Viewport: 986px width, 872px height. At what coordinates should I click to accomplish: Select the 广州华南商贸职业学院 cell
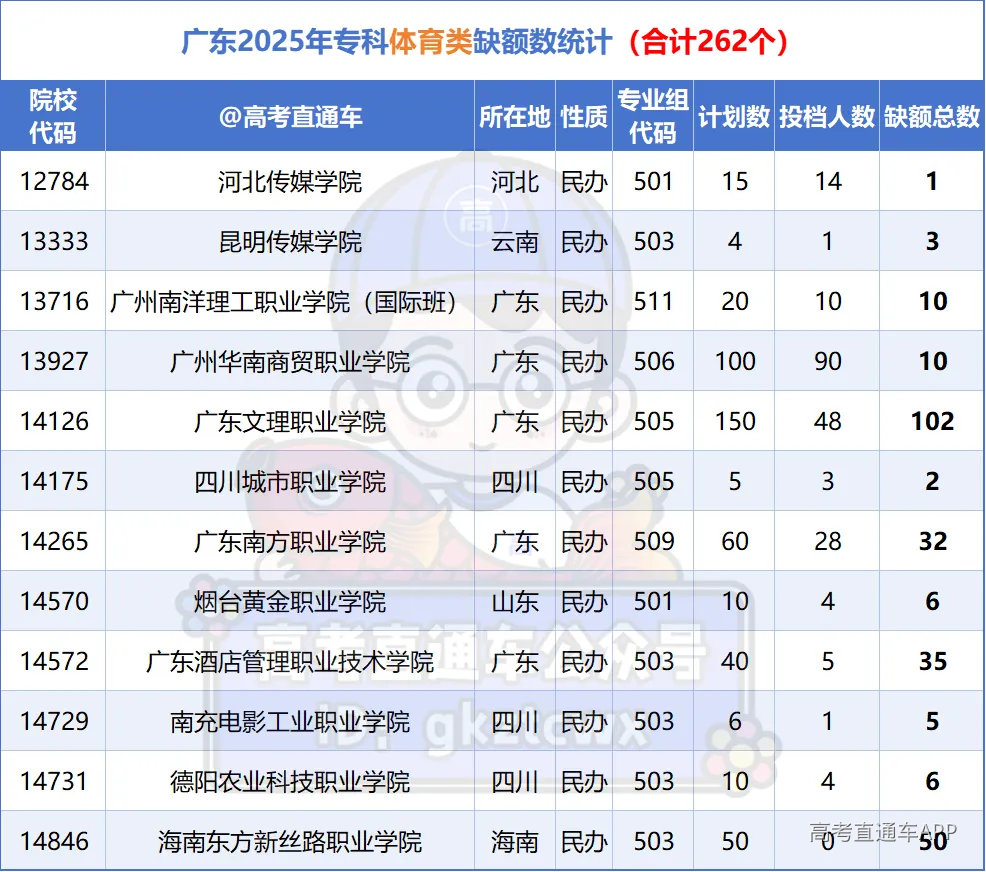(x=290, y=362)
